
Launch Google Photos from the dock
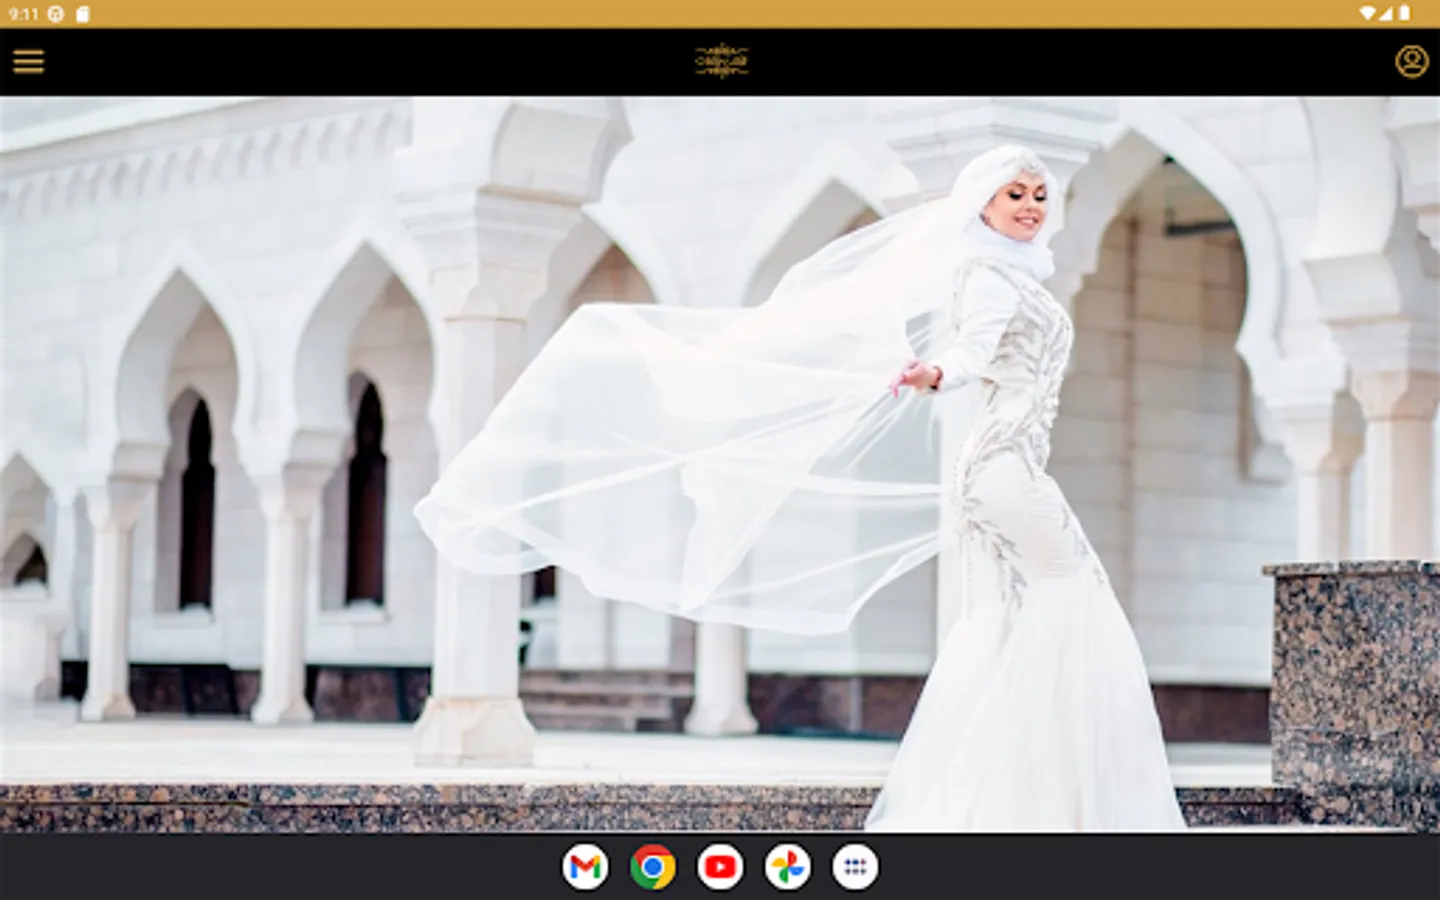click(788, 867)
